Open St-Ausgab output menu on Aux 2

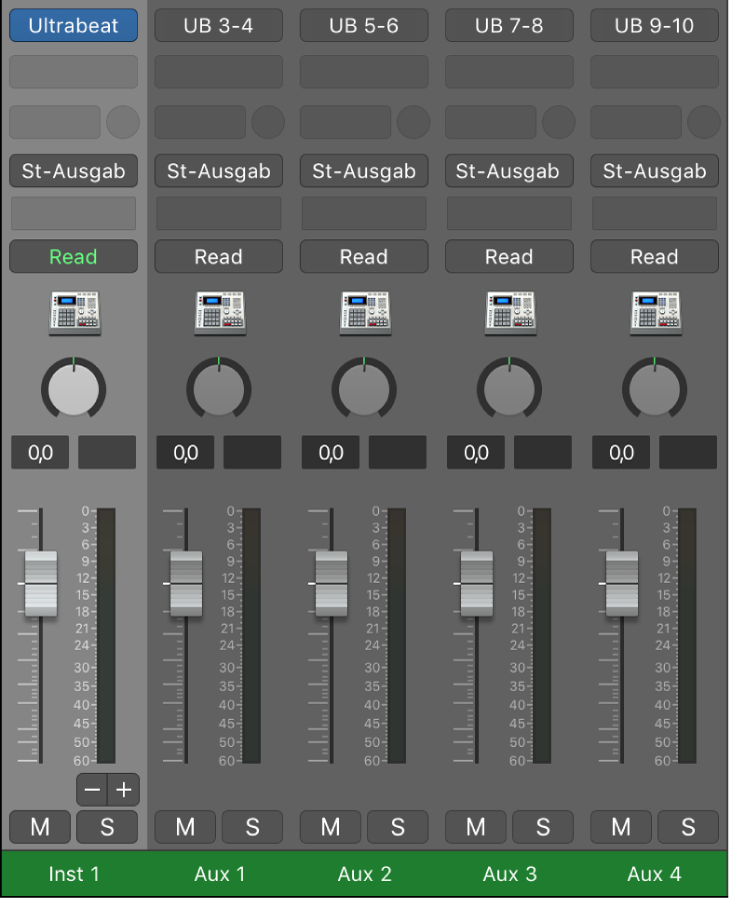tap(364, 171)
